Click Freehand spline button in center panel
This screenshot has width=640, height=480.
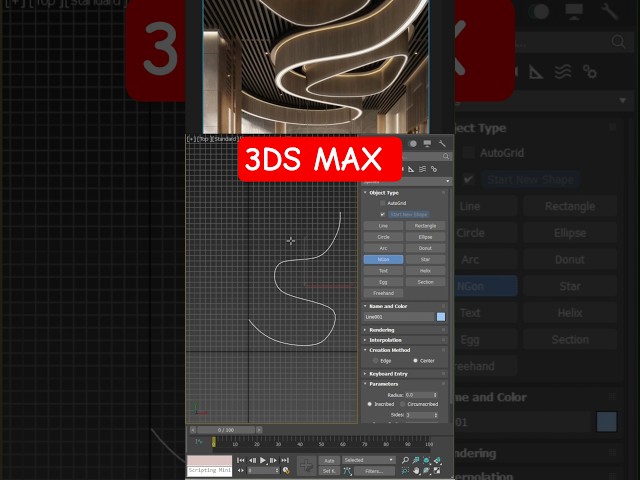383,293
